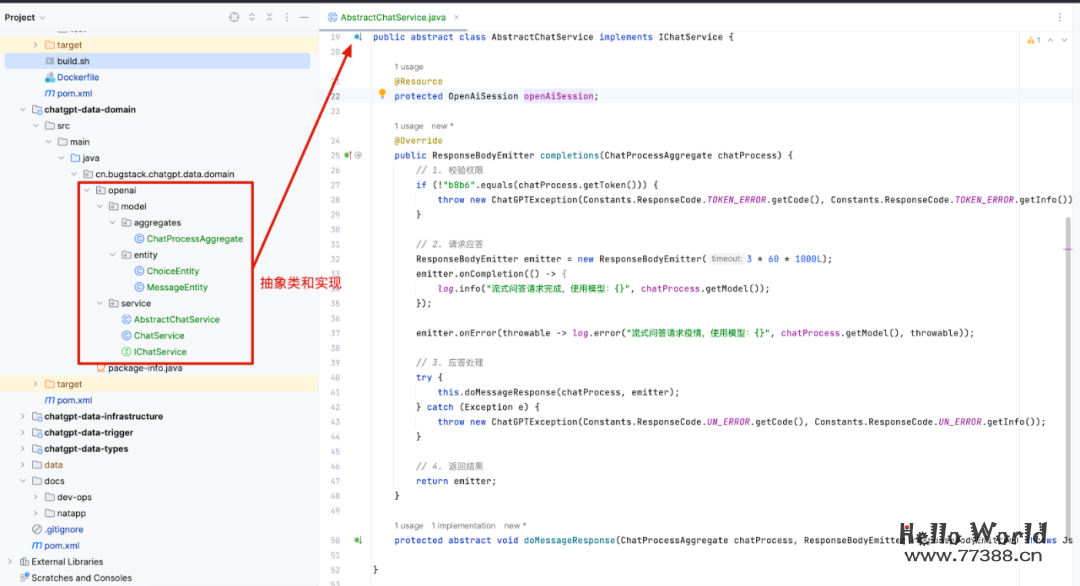
Task: Open the editor options kebab menu top right
Action: [1059, 15]
